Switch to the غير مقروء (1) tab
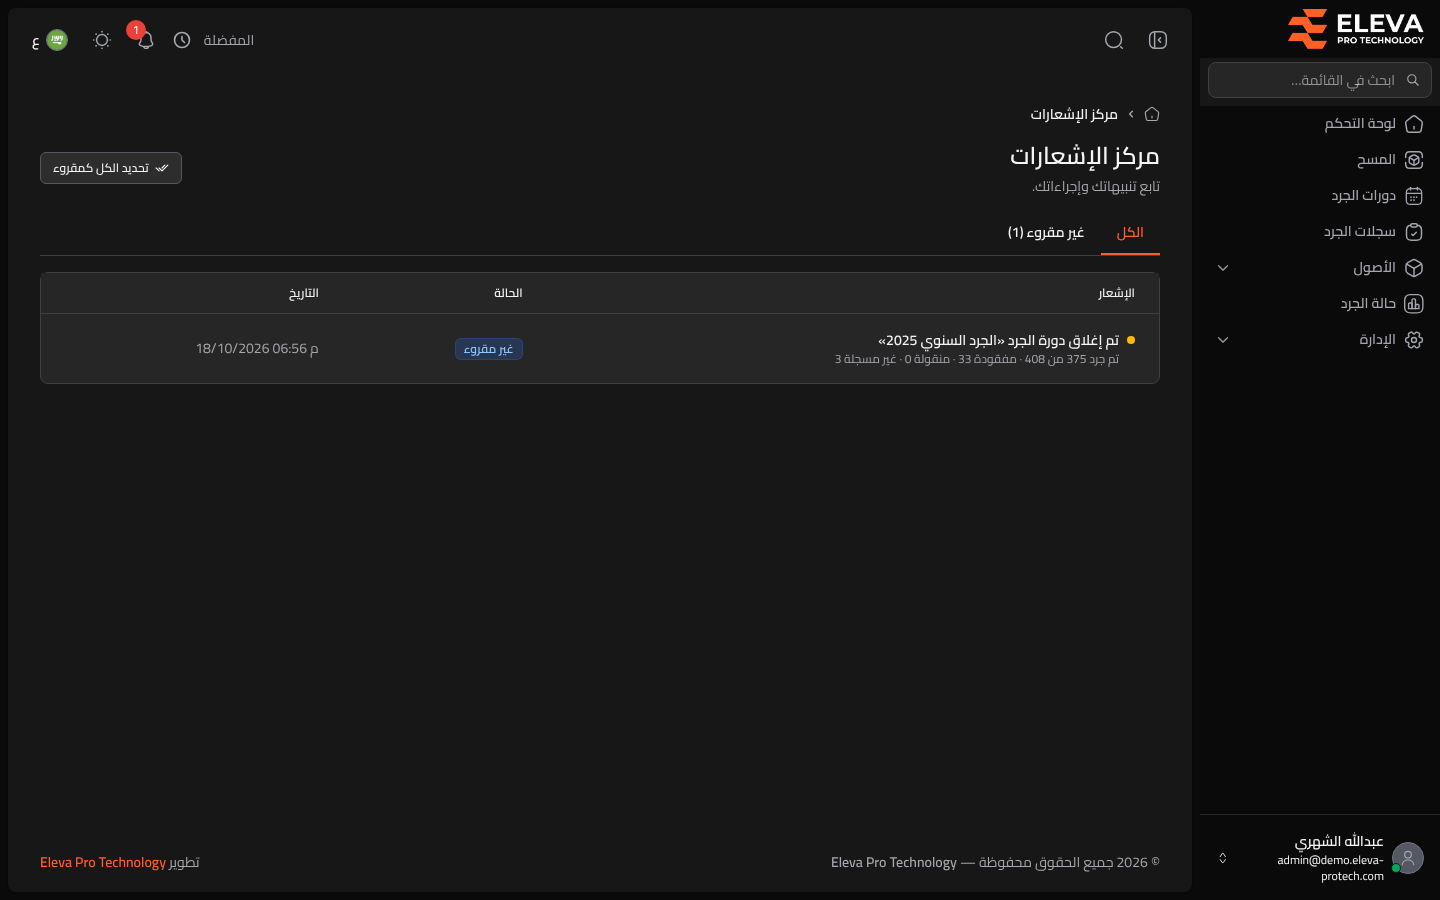The width and height of the screenshot is (1440, 900). tap(1046, 233)
